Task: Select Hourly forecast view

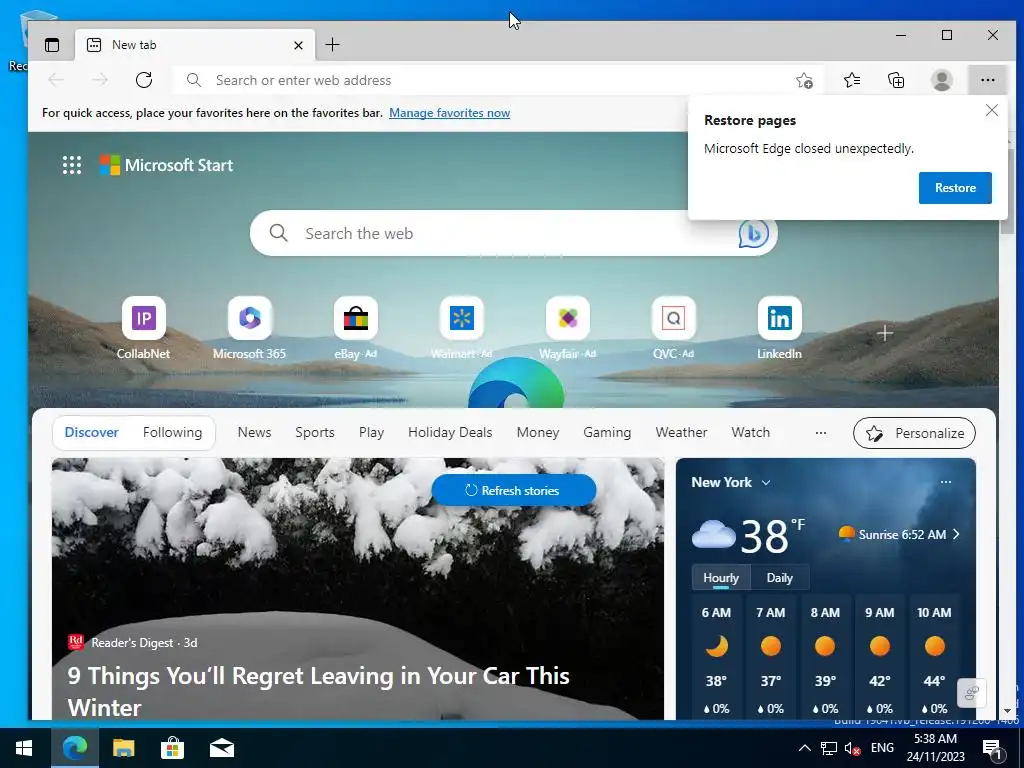Action: pyautogui.click(x=721, y=578)
